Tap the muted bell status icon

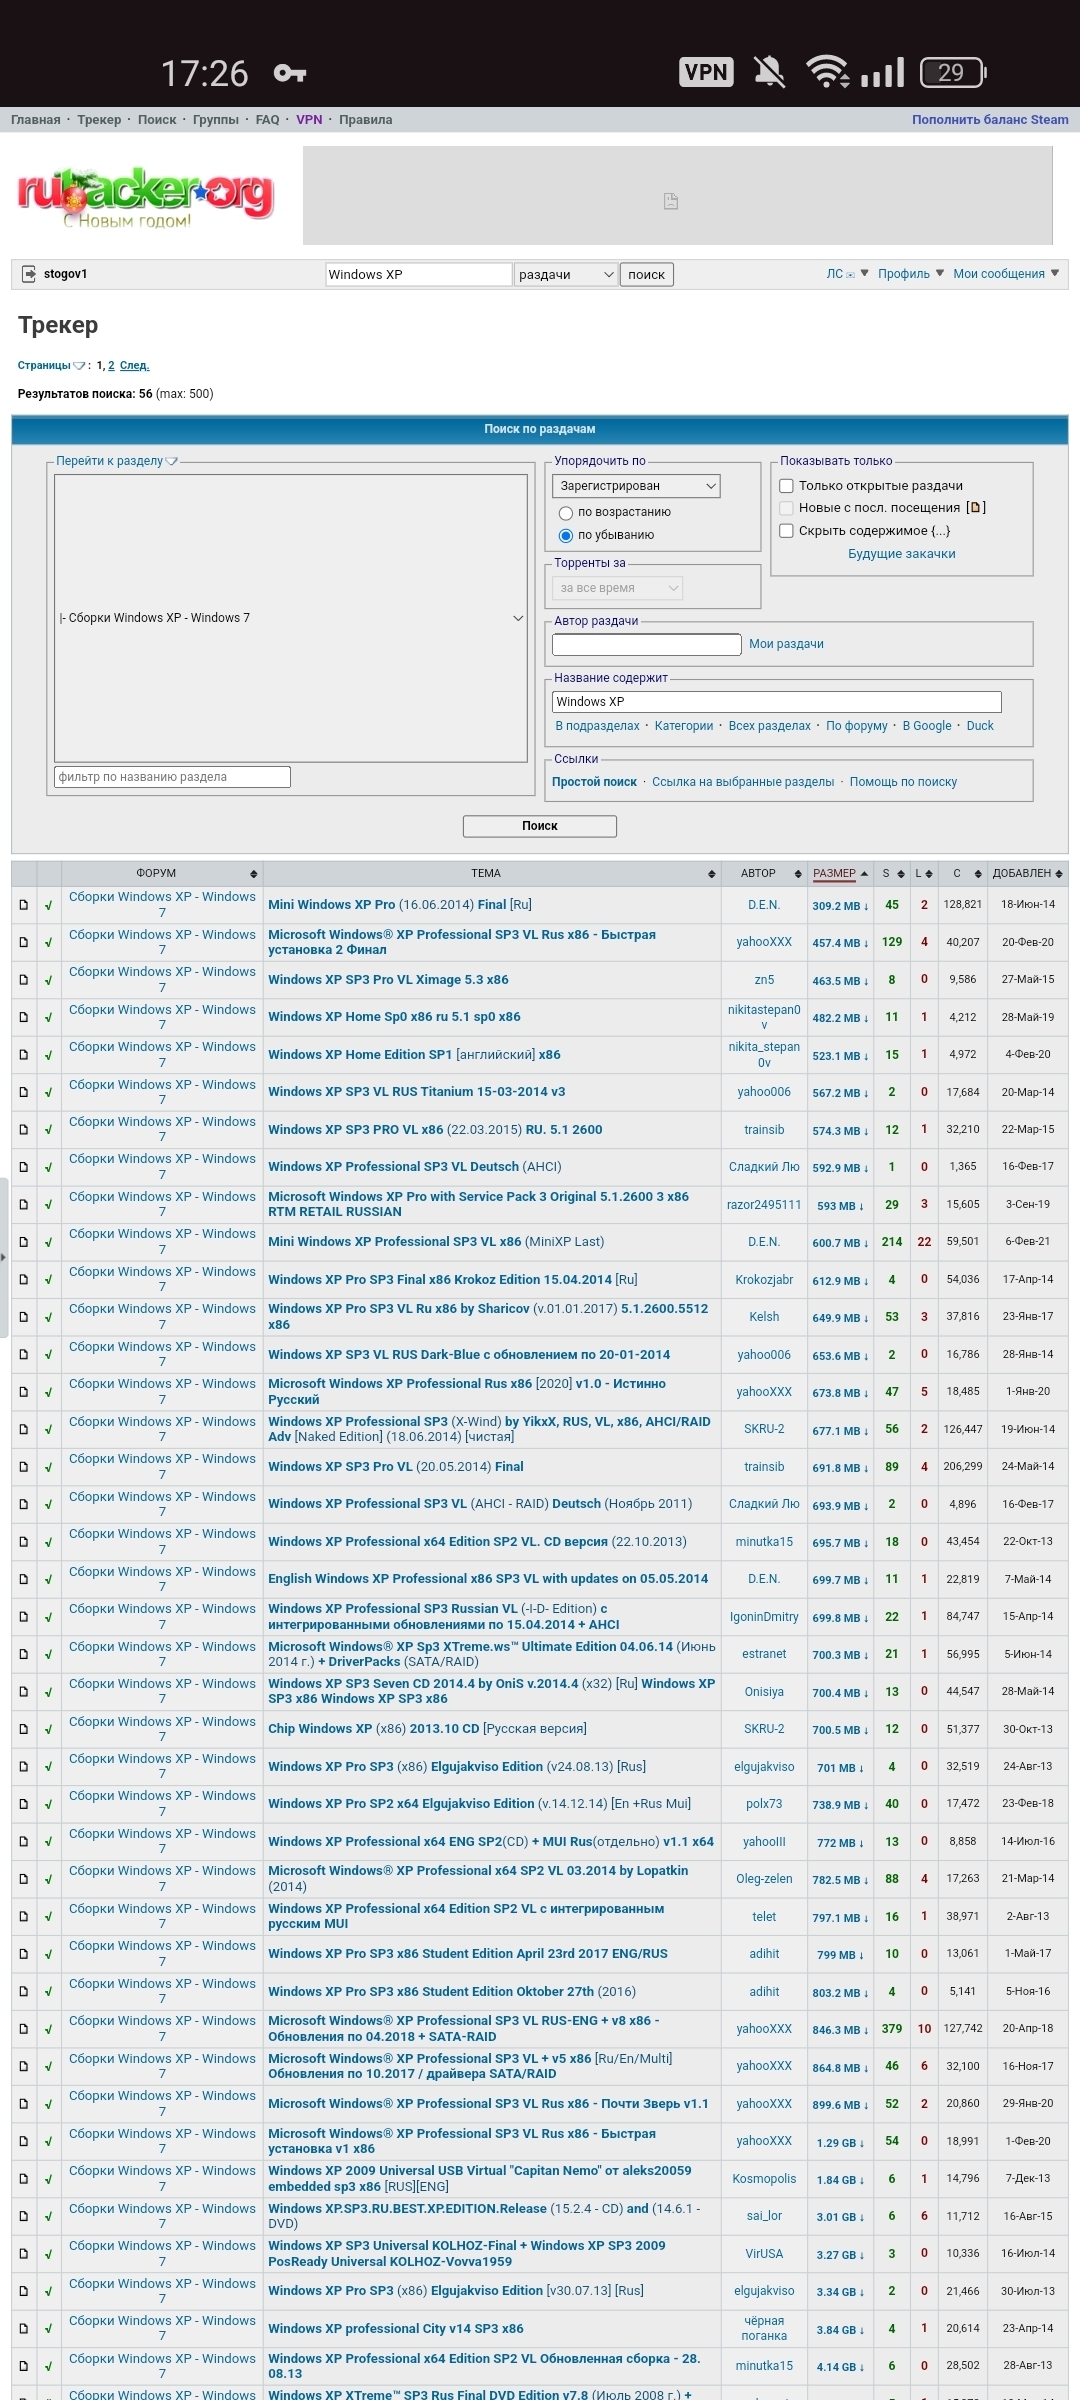(769, 72)
